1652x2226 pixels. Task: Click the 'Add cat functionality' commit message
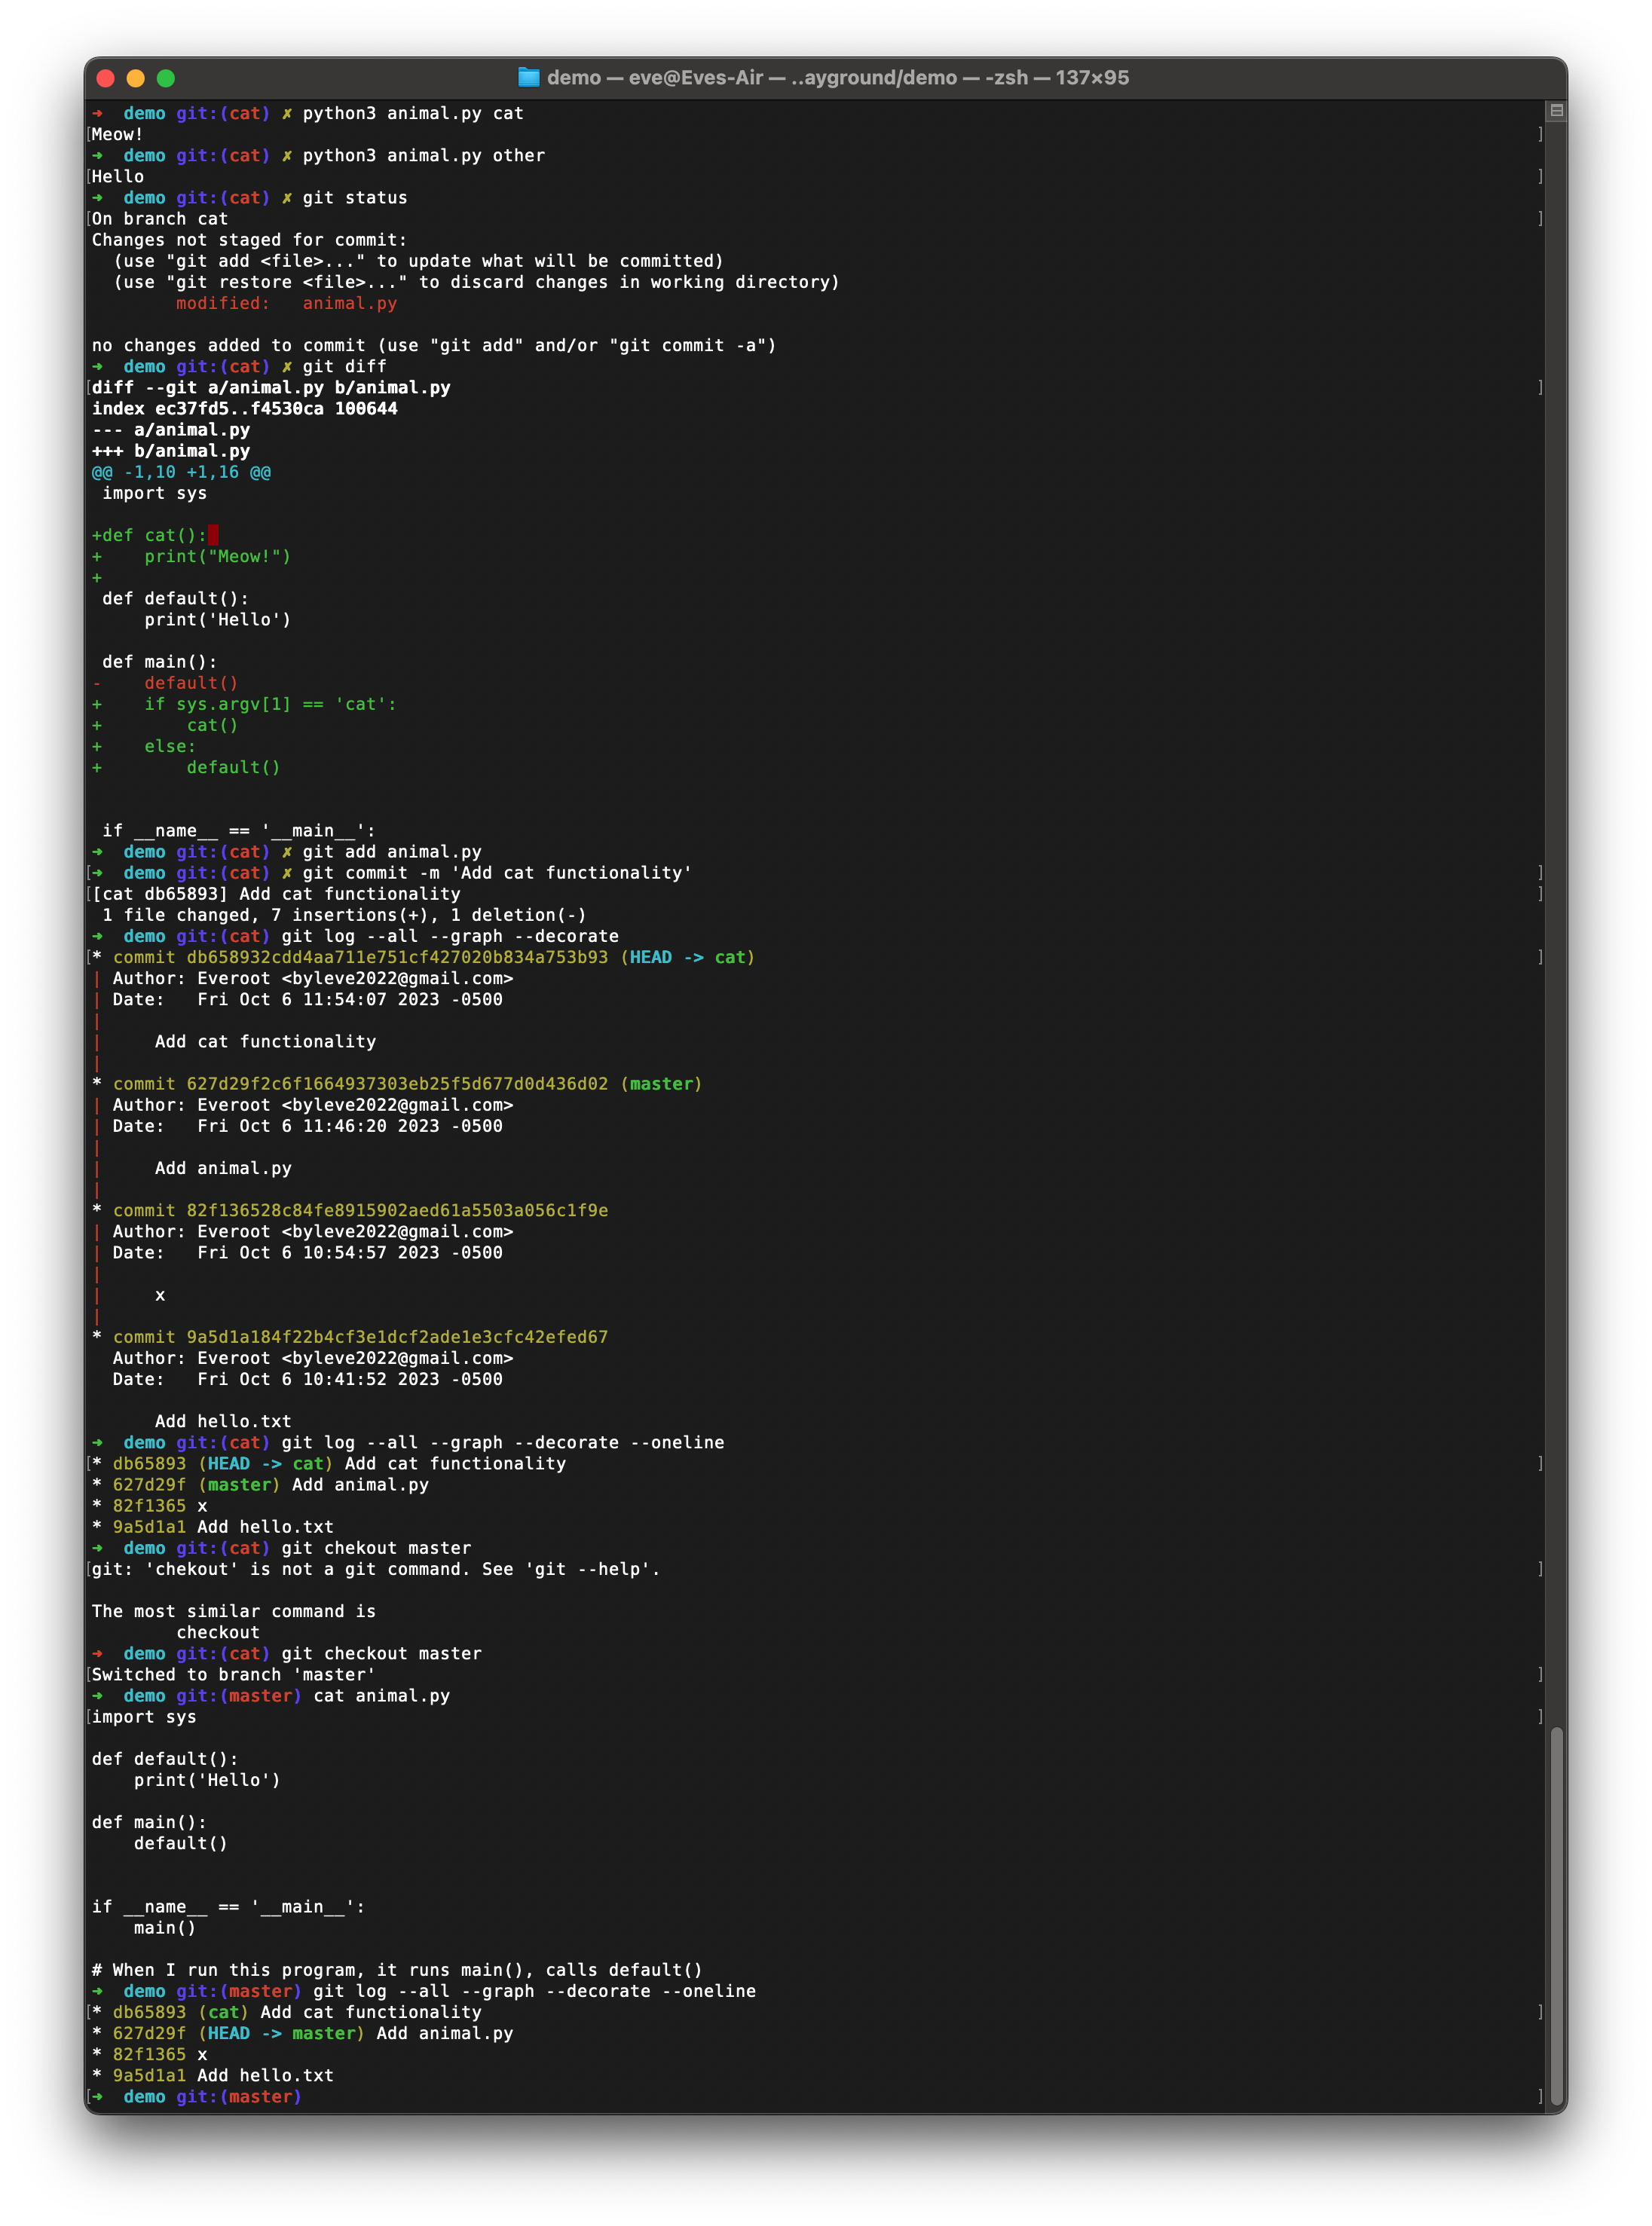266,1041
